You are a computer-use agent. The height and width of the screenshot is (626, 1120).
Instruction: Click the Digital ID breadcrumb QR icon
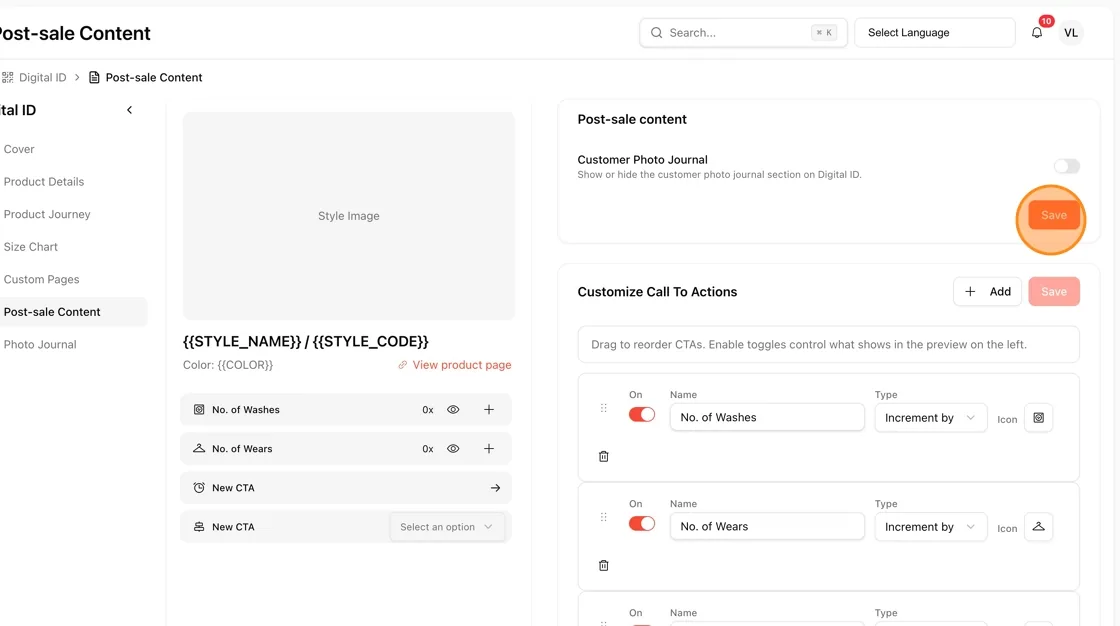coord(7,77)
